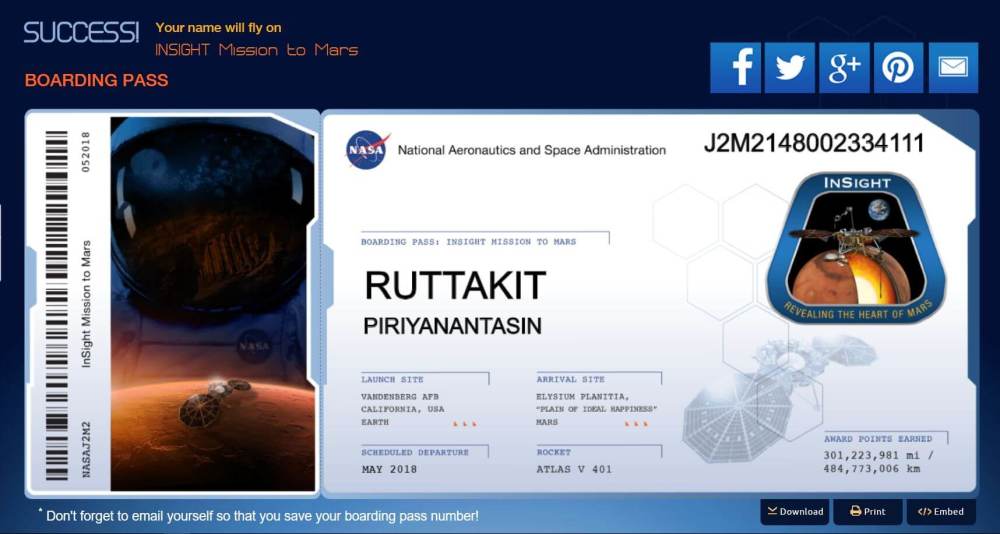
Task: Pin the pass using Pinterest icon
Action: (898, 68)
